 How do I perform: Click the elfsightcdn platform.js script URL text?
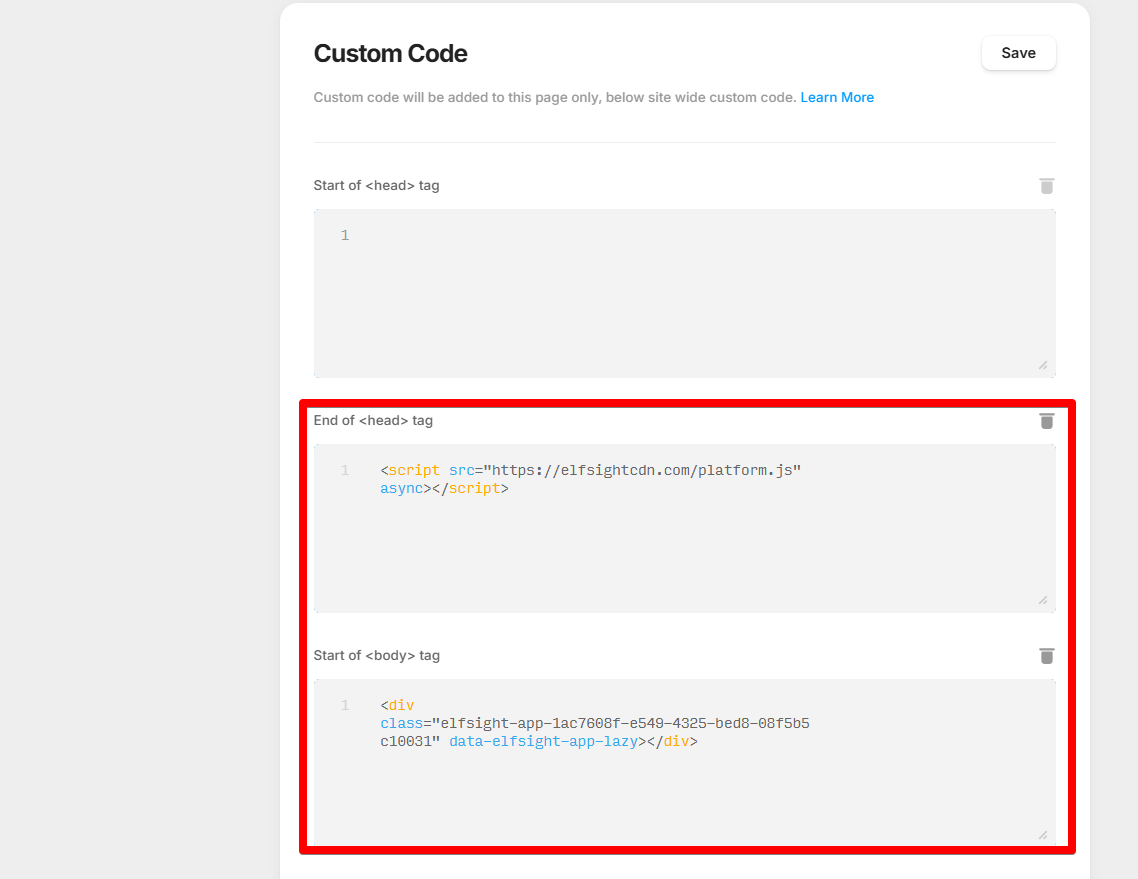click(x=642, y=470)
